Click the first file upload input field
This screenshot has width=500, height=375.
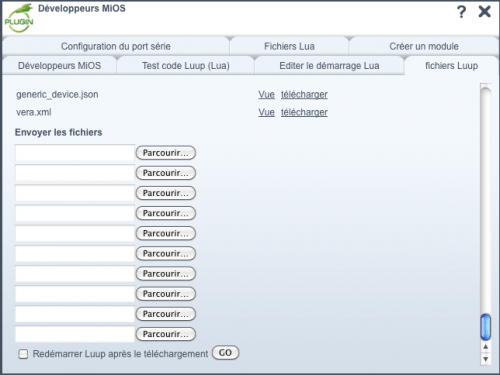coord(75,153)
